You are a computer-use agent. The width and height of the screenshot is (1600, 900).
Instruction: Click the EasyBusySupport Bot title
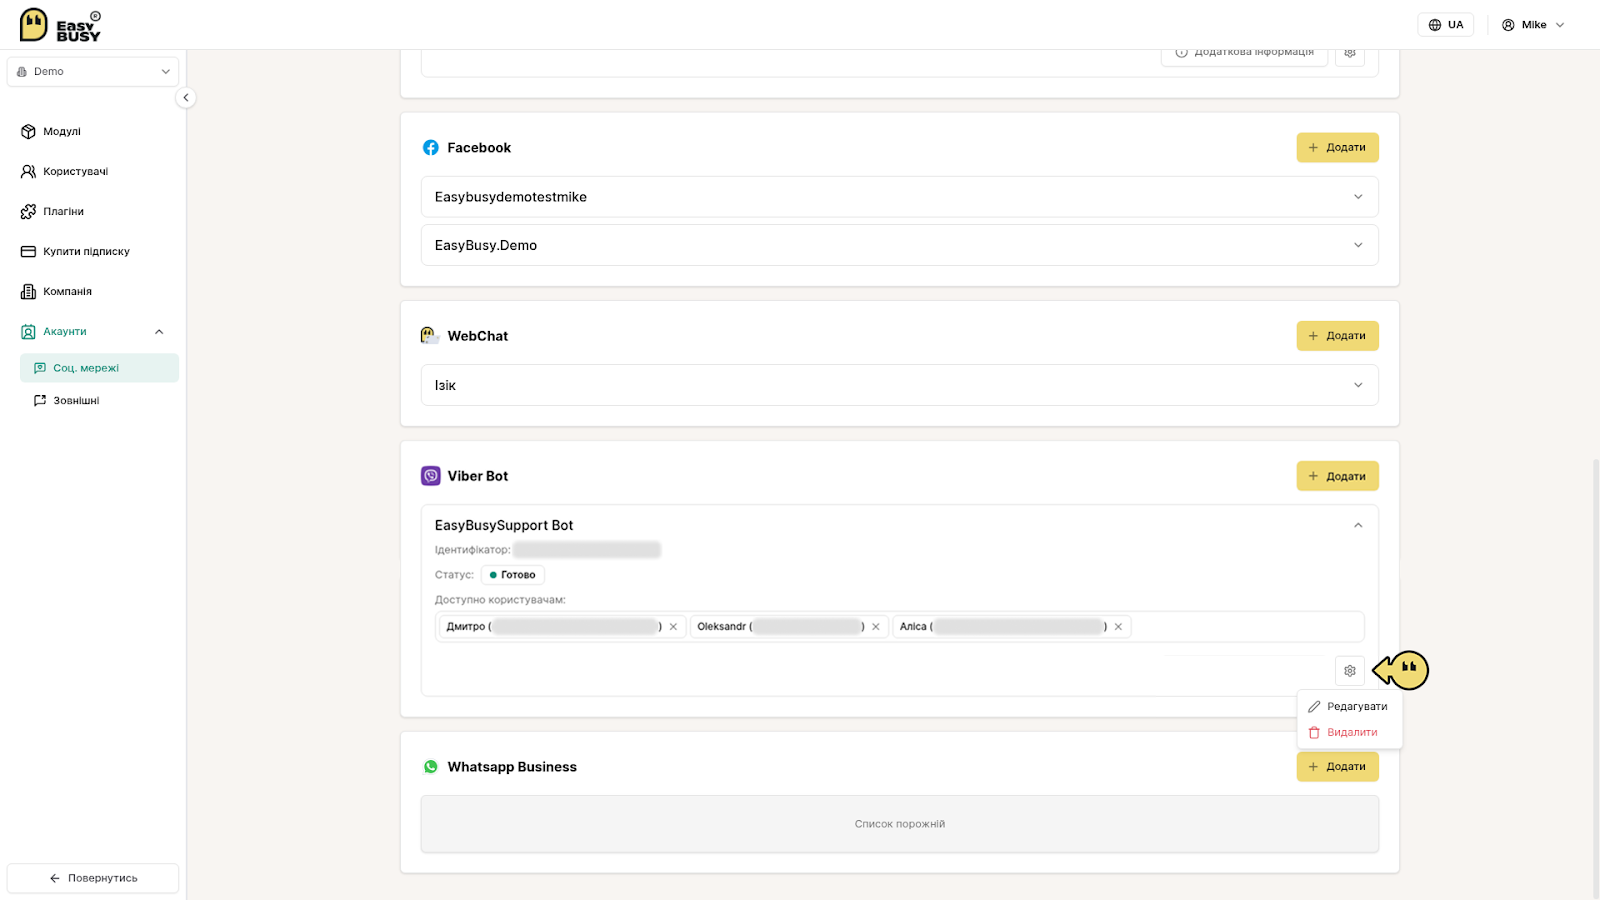504,525
